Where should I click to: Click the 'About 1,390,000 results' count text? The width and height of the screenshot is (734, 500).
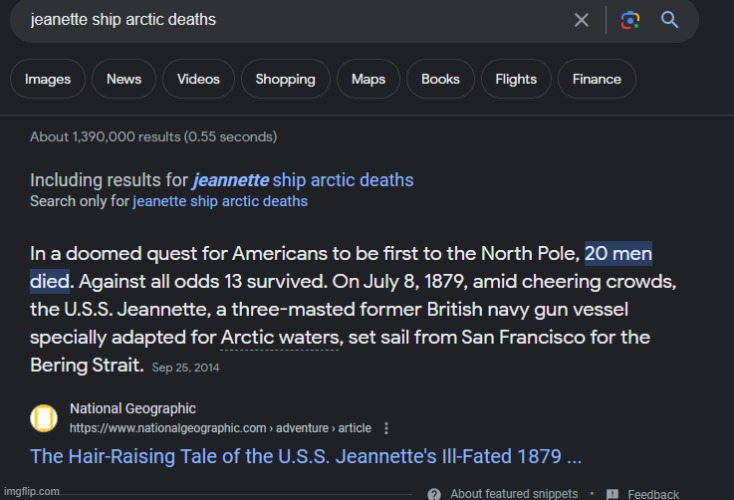pos(154,137)
